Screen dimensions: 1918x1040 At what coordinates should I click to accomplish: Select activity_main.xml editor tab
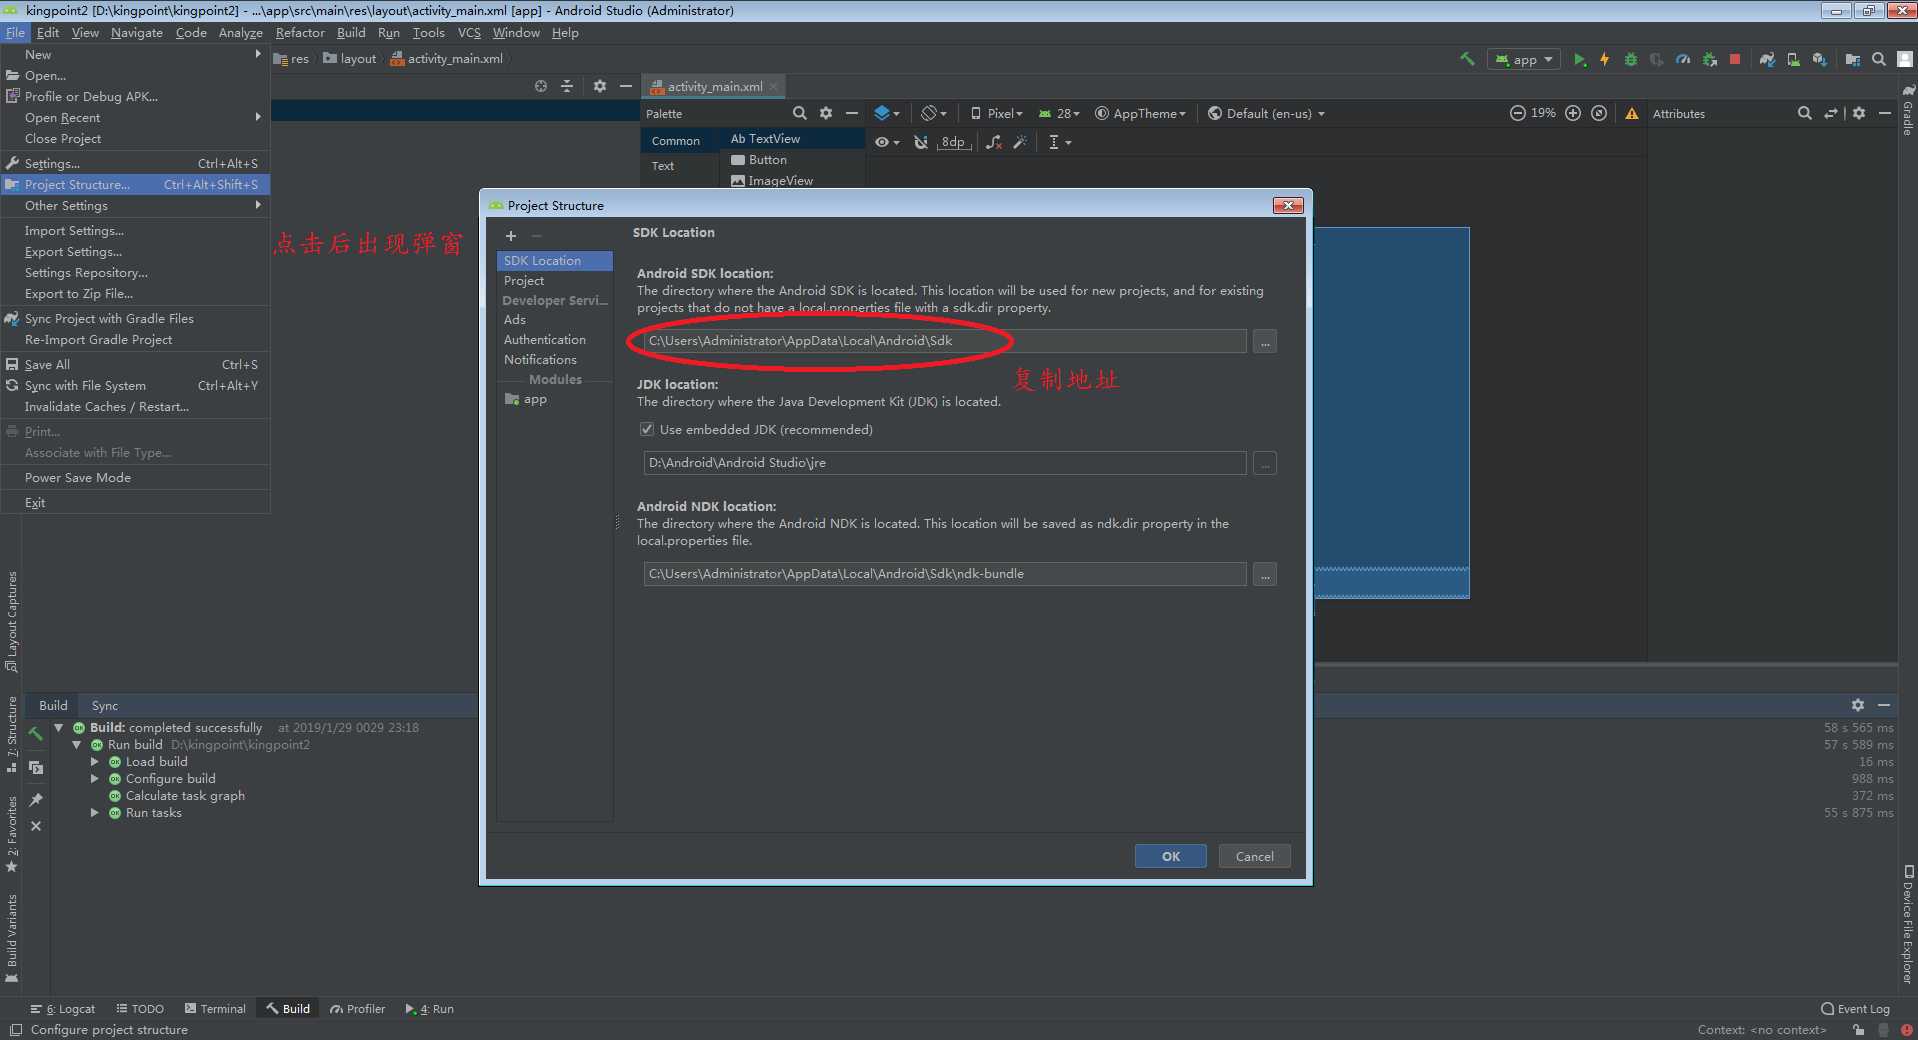(x=714, y=86)
